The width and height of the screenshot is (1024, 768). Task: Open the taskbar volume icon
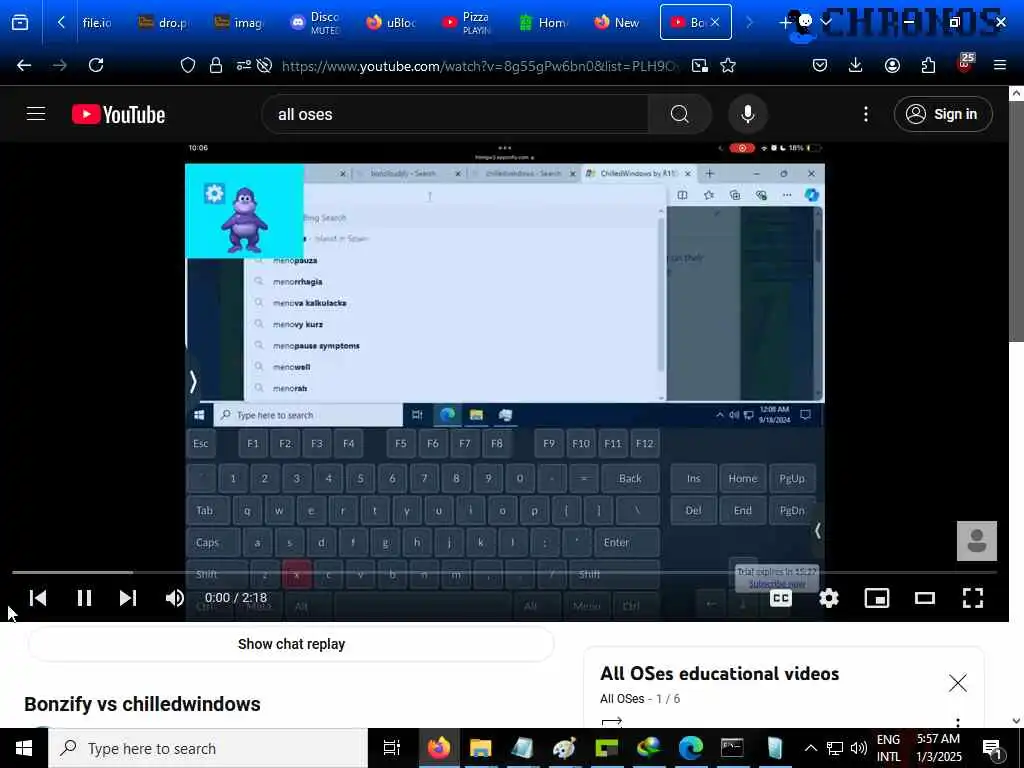pyautogui.click(x=859, y=748)
